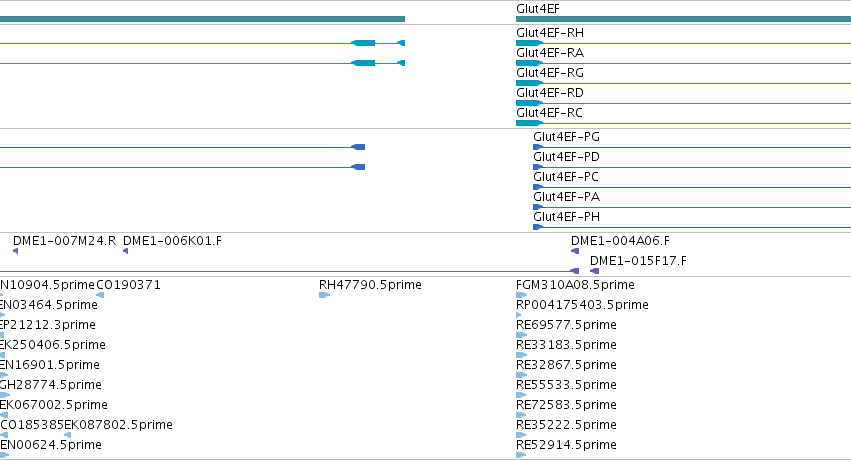
Task: Click the Glut4EF gene label
Action: pos(537,9)
